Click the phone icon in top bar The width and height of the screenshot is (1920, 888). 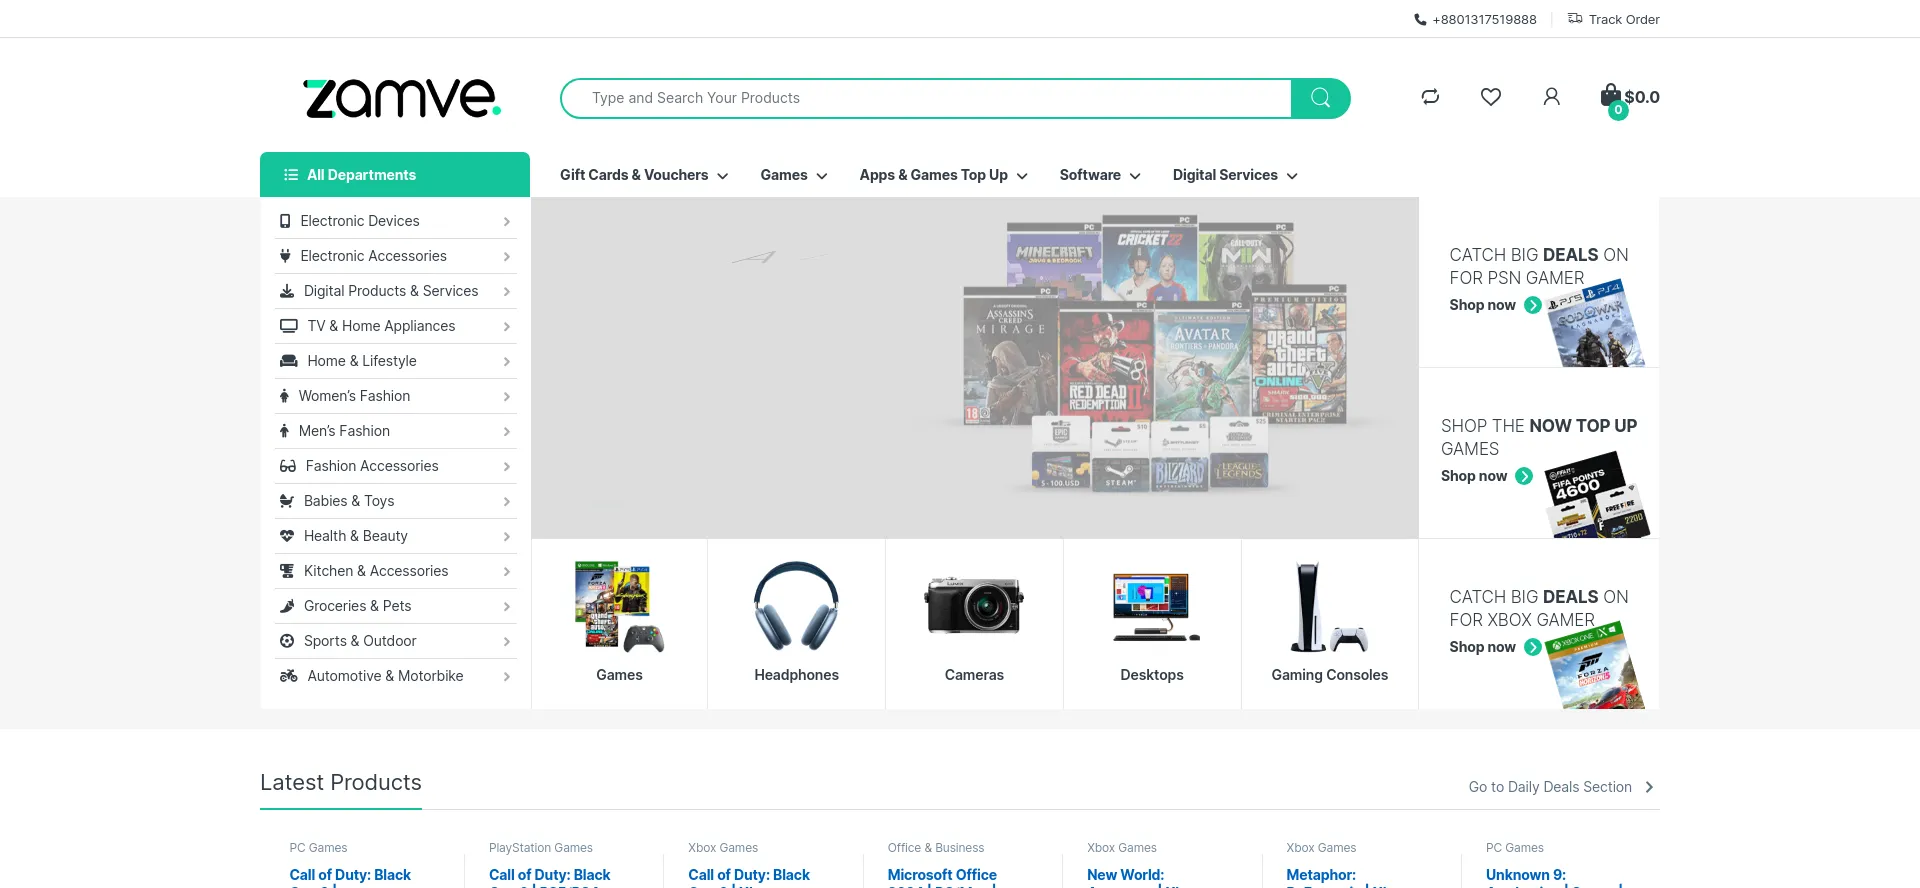1420,20
